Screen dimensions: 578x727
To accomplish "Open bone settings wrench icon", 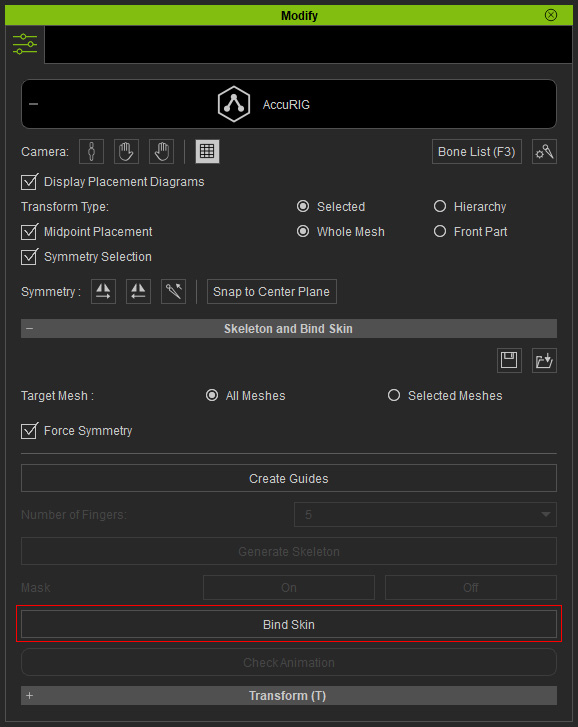I will (x=544, y=152).
